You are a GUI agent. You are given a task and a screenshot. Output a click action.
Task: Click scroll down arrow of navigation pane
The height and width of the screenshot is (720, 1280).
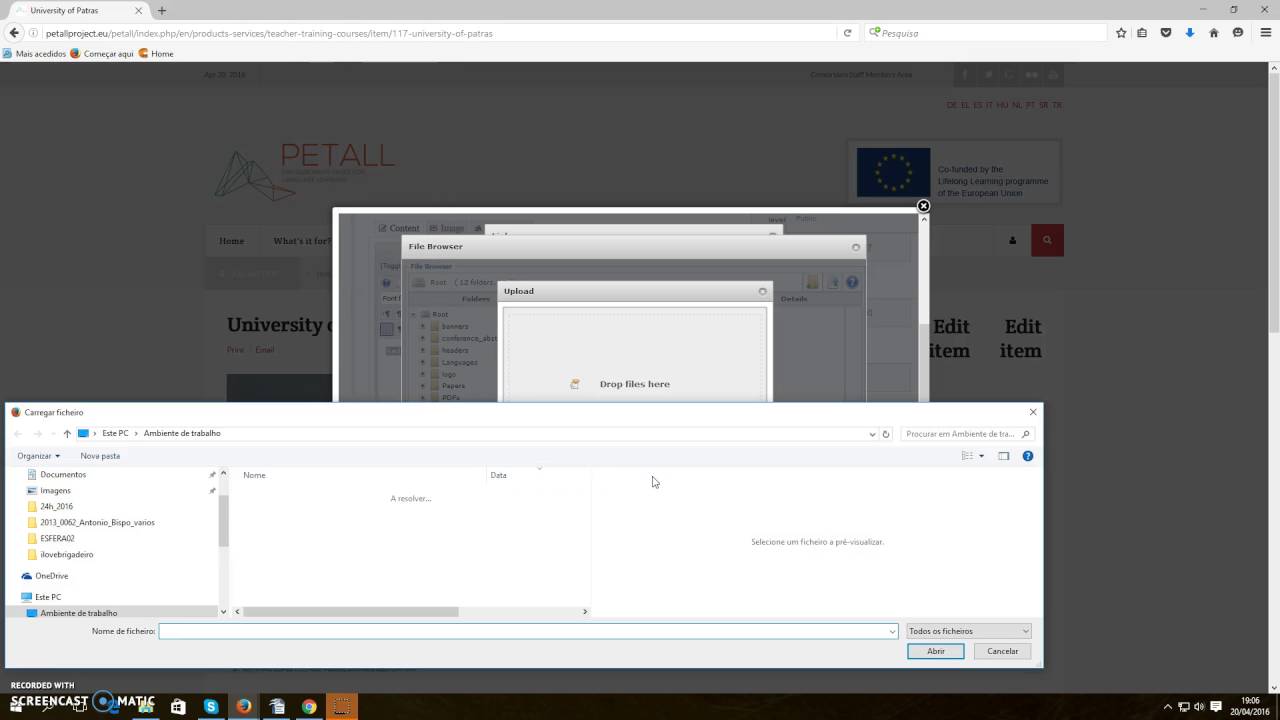point(223,612)
